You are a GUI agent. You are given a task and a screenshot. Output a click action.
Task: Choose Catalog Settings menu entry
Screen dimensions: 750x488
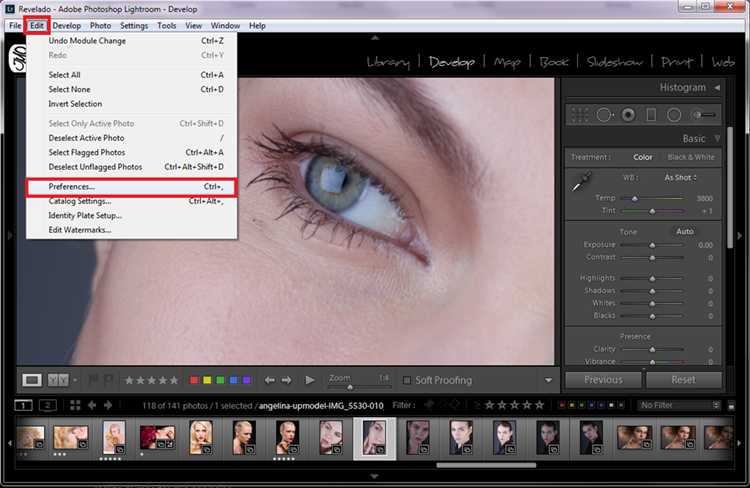tap(132, 201)
